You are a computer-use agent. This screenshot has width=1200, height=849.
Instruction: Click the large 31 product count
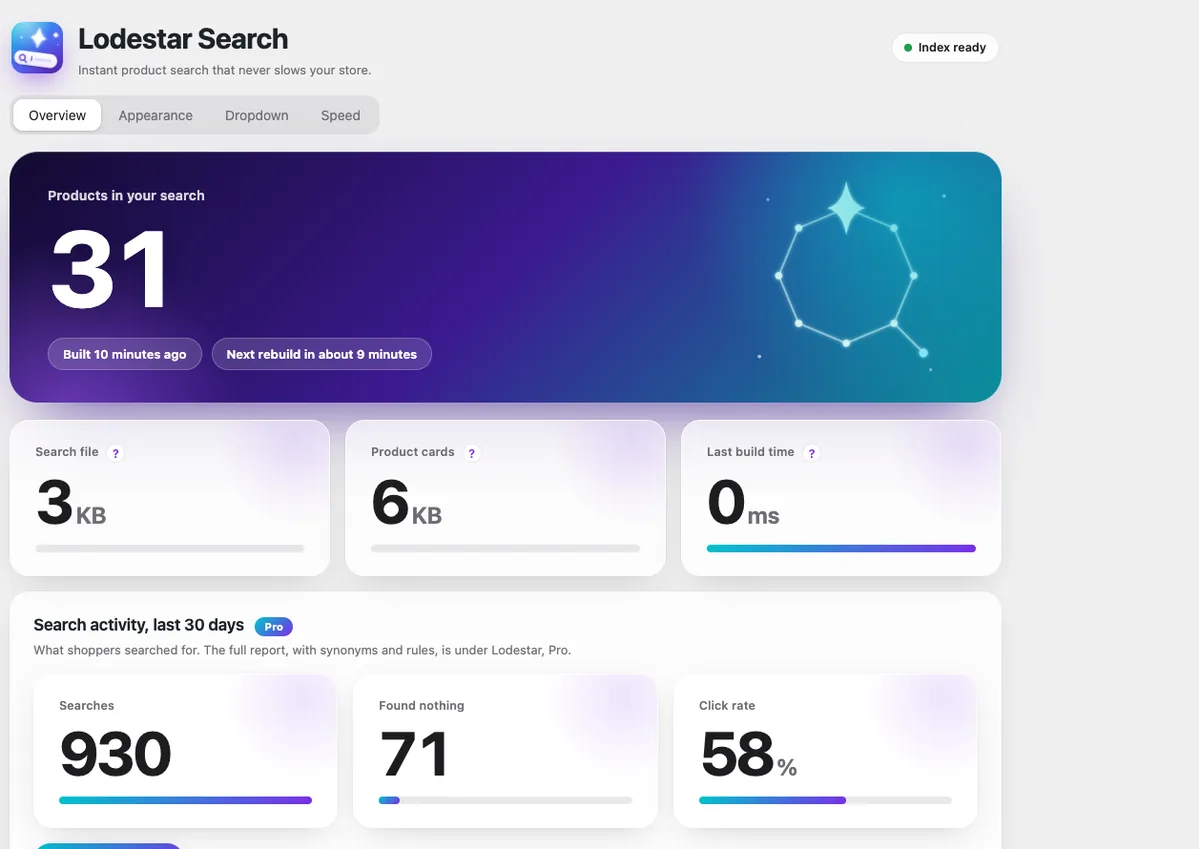tap(110, 270)
